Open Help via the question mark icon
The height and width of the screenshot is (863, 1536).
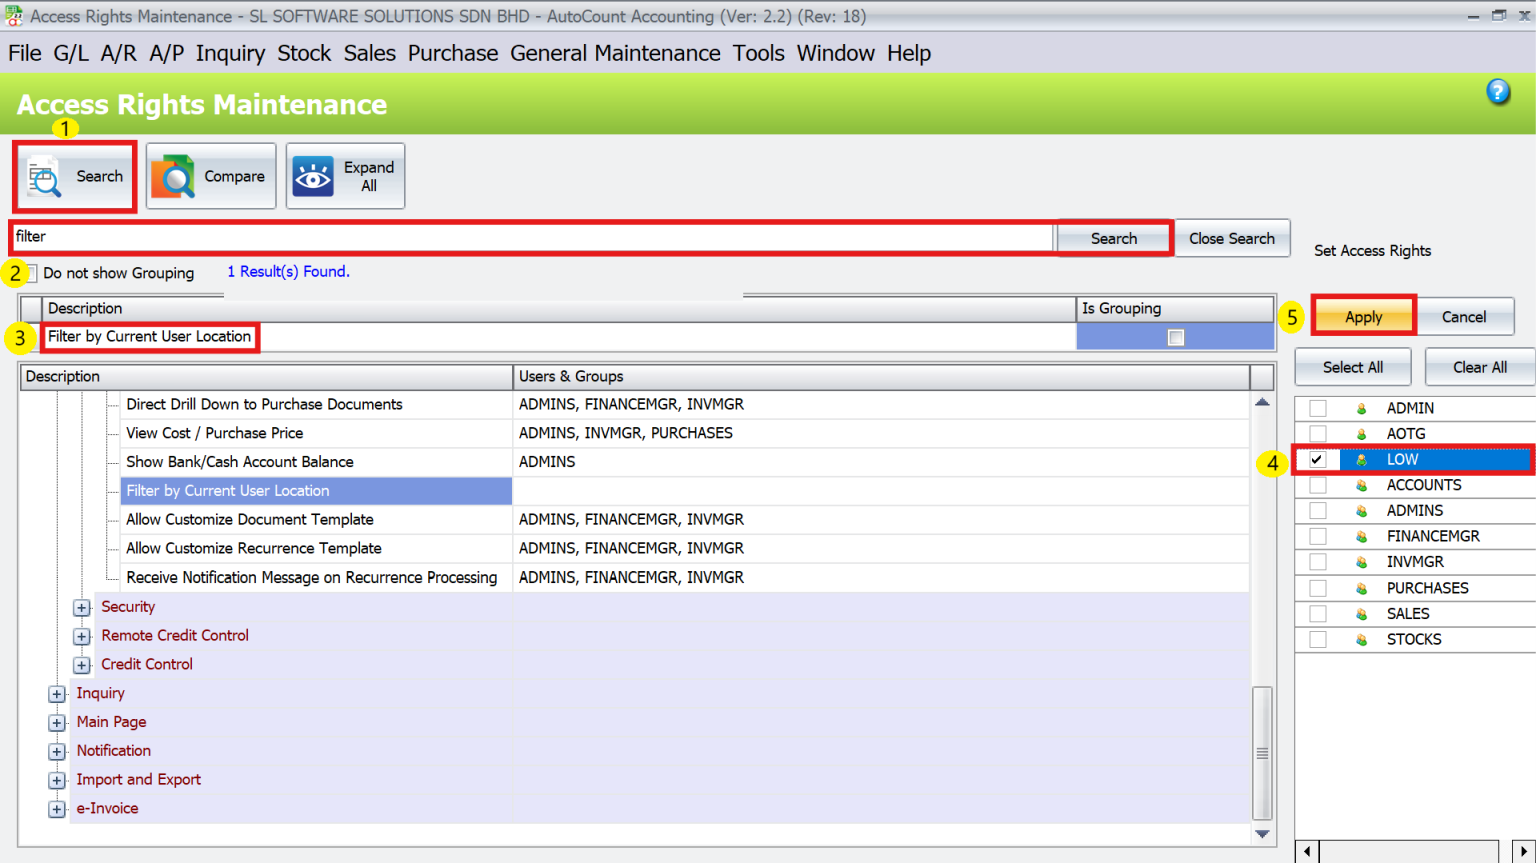pyautogui.click(x=1499, y=91)
